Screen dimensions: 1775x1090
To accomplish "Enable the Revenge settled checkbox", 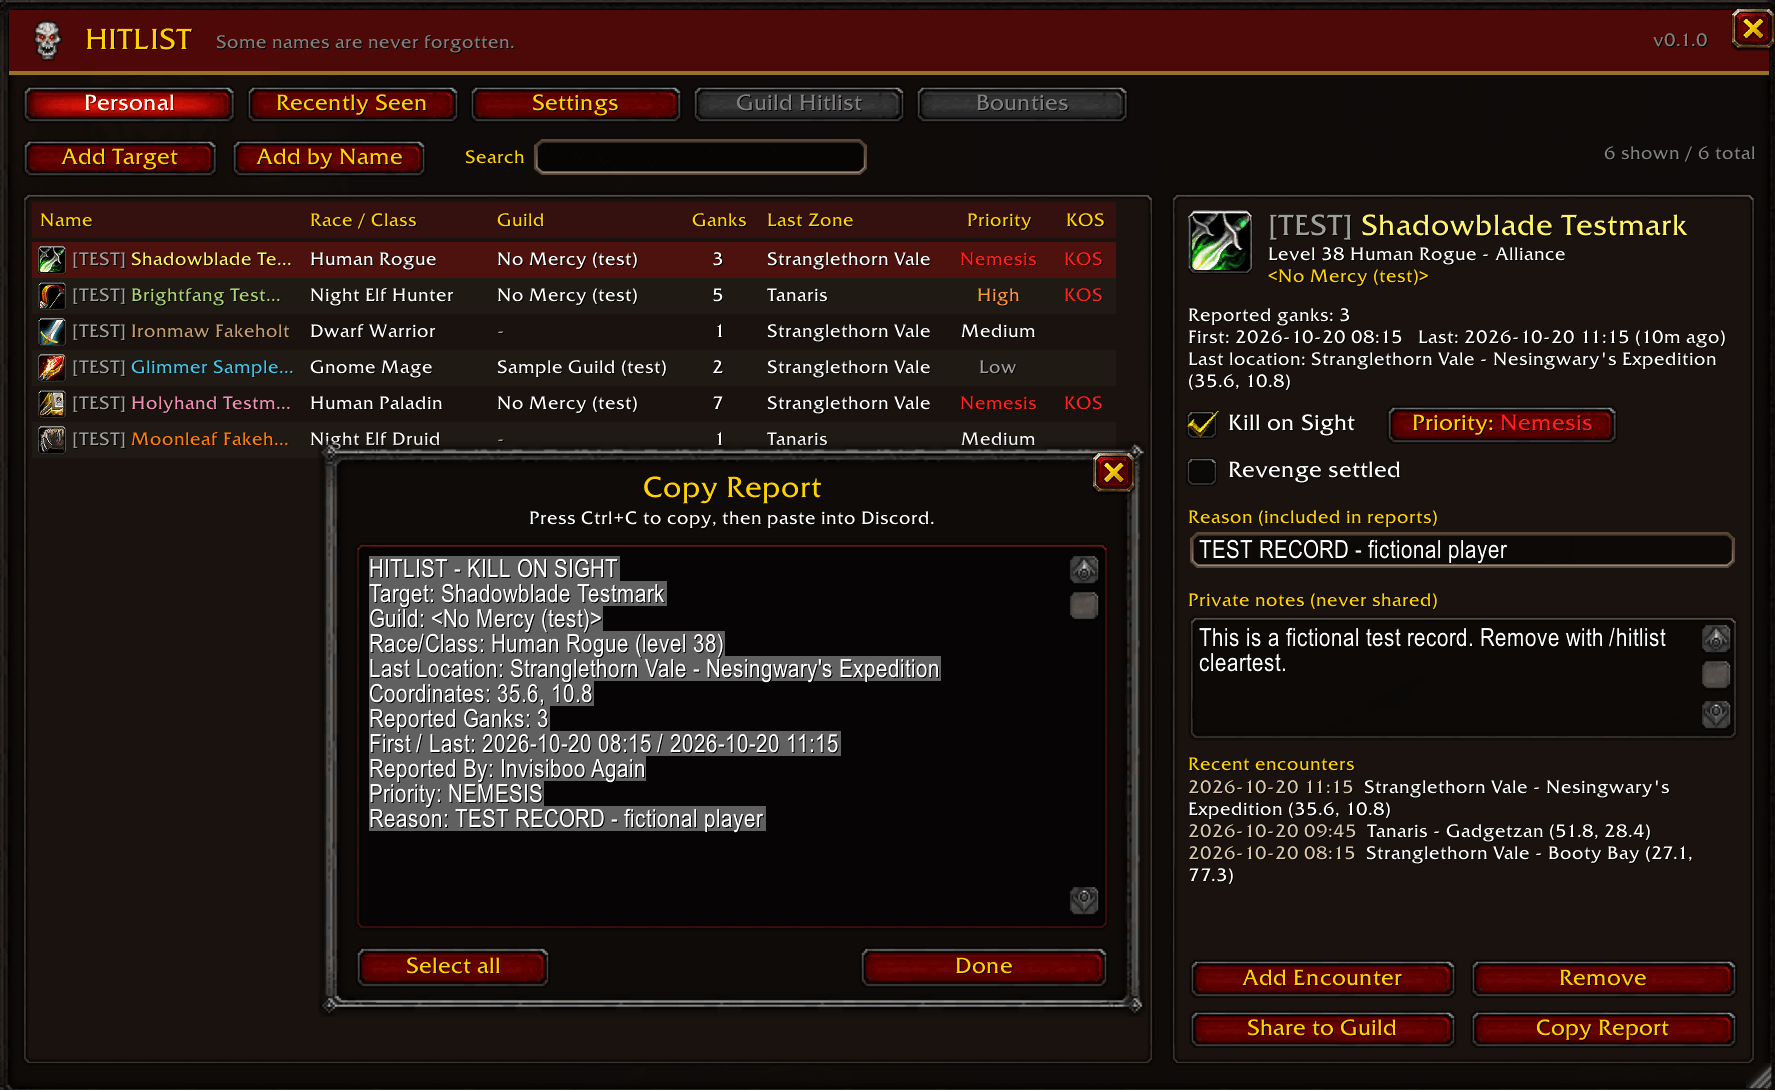I will 1202,471.
